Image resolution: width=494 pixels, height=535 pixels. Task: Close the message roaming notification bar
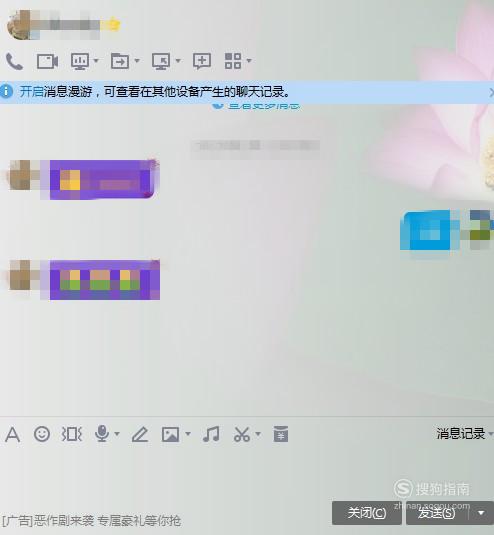pos(491,92)
